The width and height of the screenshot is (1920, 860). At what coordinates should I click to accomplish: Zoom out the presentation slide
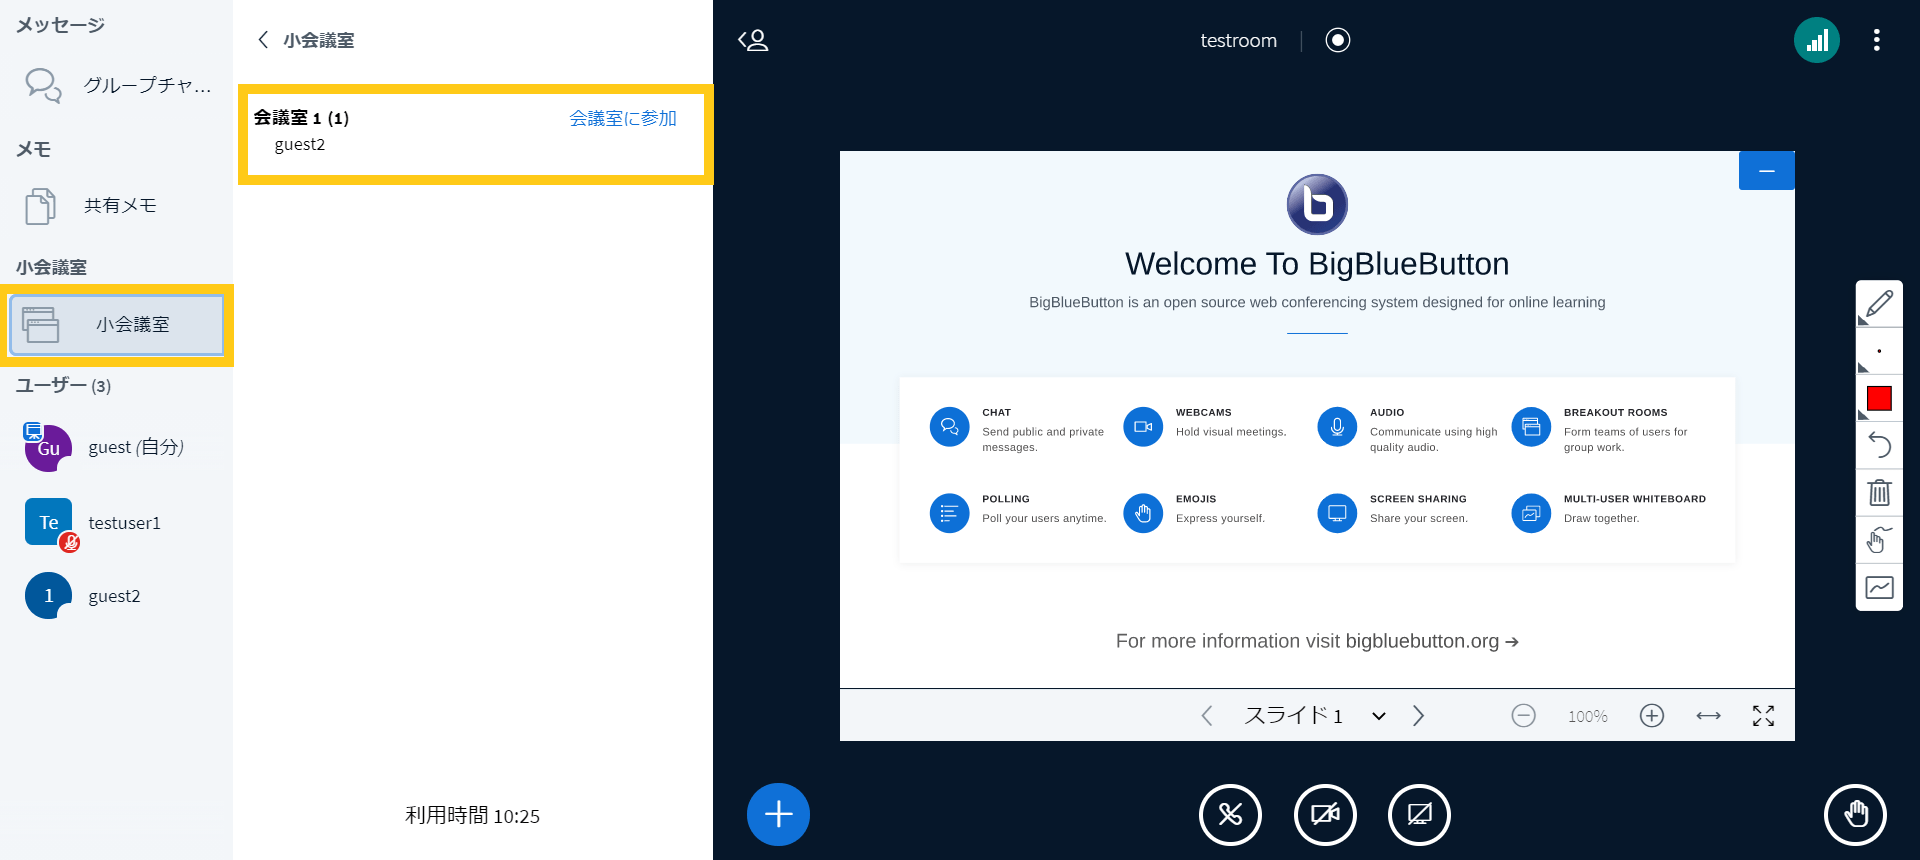click(1523, 715)
